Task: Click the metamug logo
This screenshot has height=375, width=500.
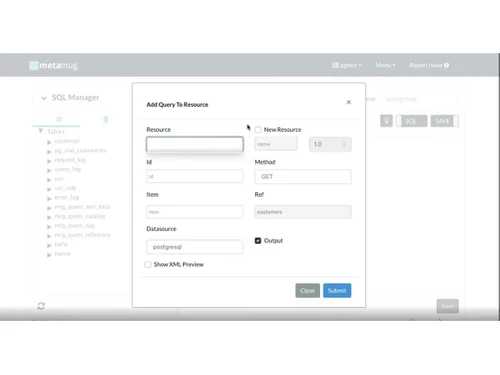Action: pos(53,65)
